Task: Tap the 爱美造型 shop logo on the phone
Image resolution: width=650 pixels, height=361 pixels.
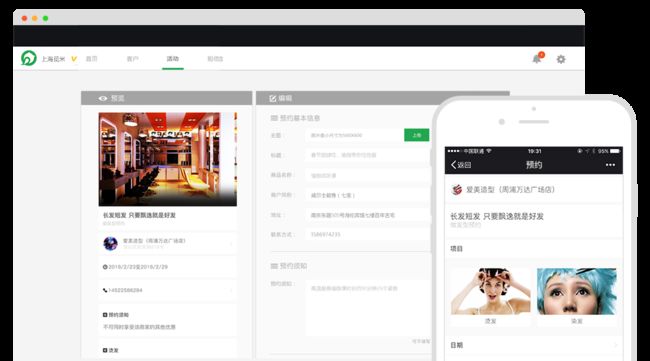Action: 456,189
